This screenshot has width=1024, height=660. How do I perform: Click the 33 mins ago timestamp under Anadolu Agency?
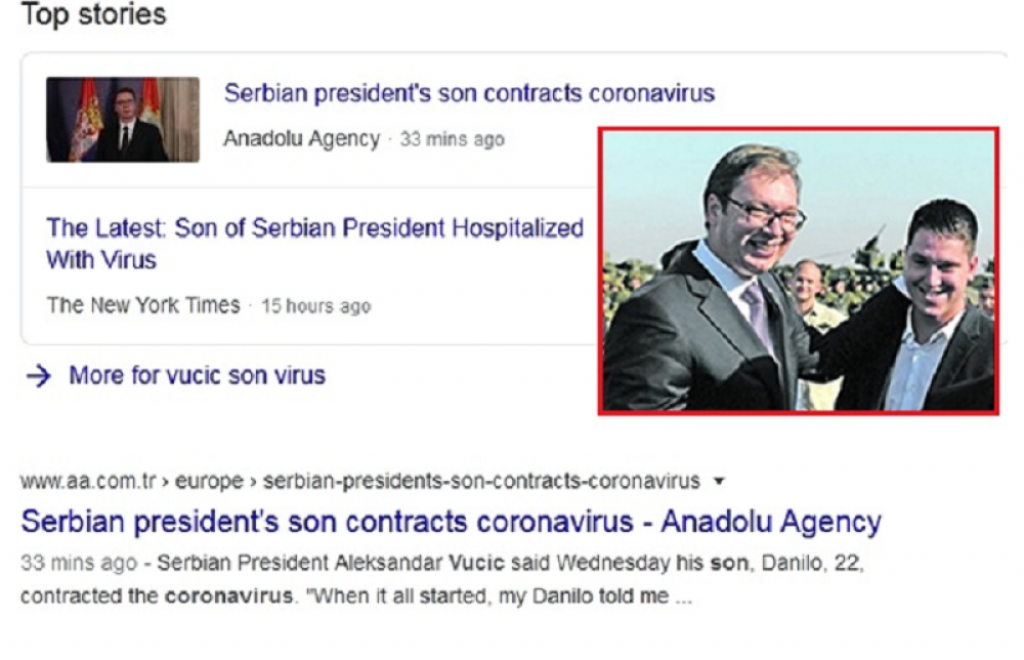tap(452, 140)
